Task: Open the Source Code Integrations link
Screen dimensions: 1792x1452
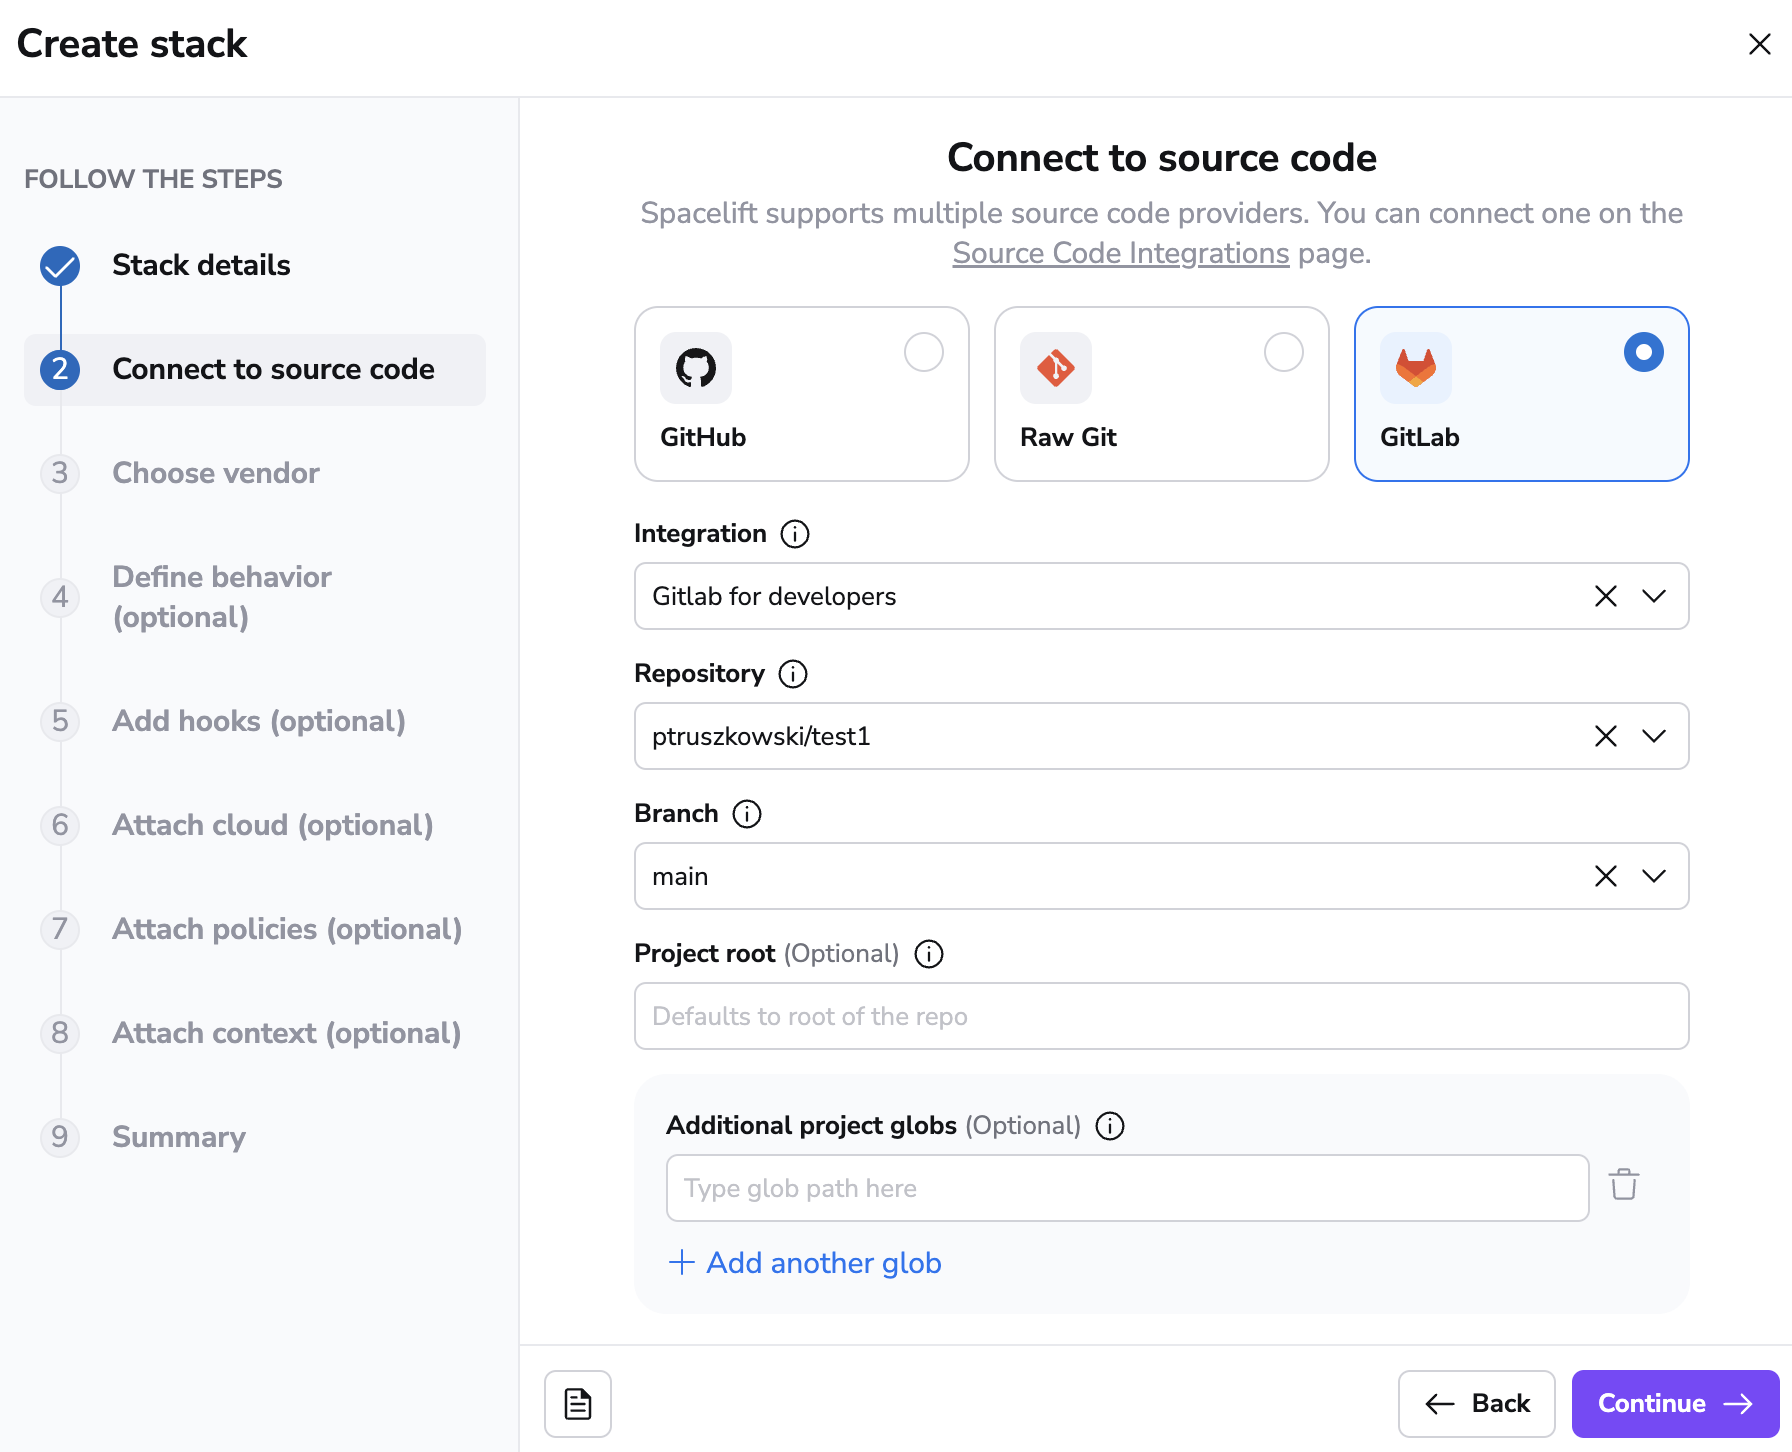Action: [1120, 253]
